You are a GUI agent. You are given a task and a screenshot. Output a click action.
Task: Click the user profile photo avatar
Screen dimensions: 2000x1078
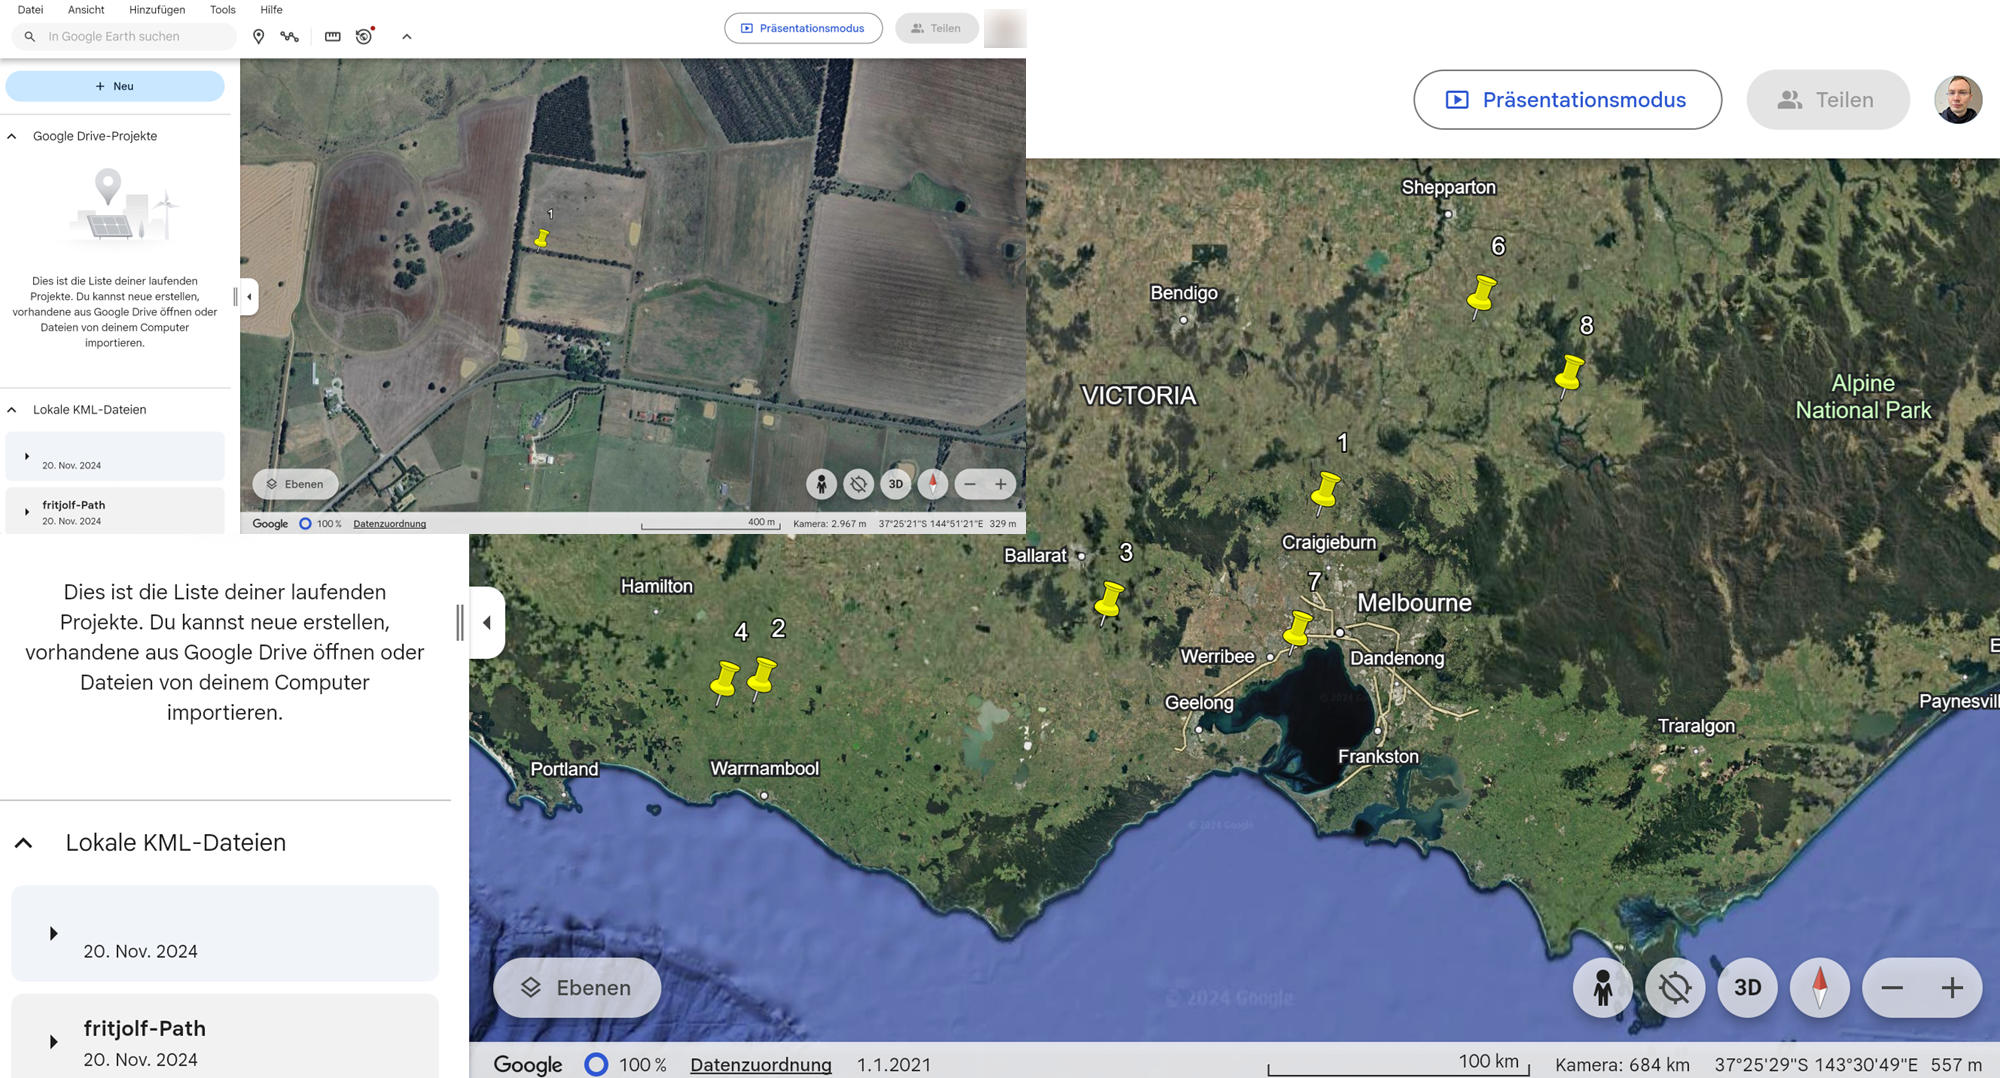click(x=1957, y=100)
